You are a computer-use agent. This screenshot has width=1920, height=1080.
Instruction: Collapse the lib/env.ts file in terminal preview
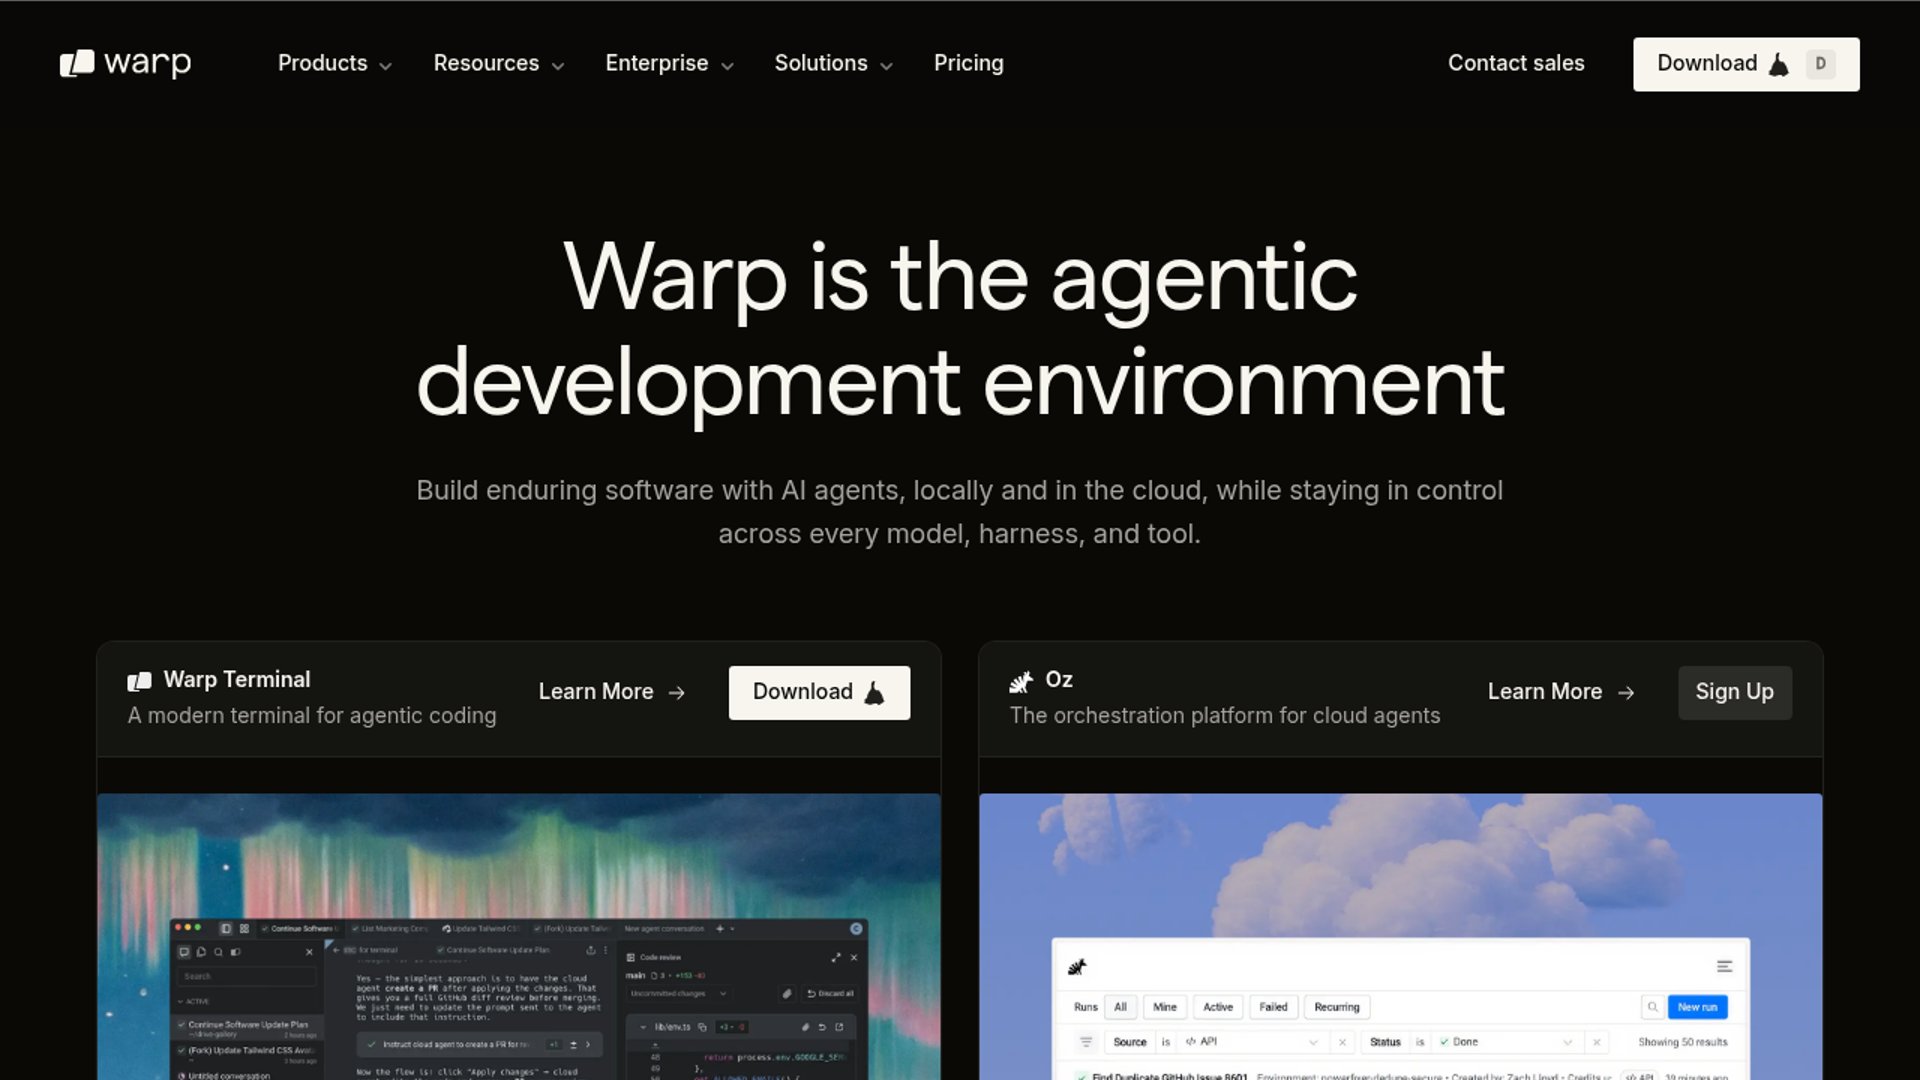(643, 1027)
